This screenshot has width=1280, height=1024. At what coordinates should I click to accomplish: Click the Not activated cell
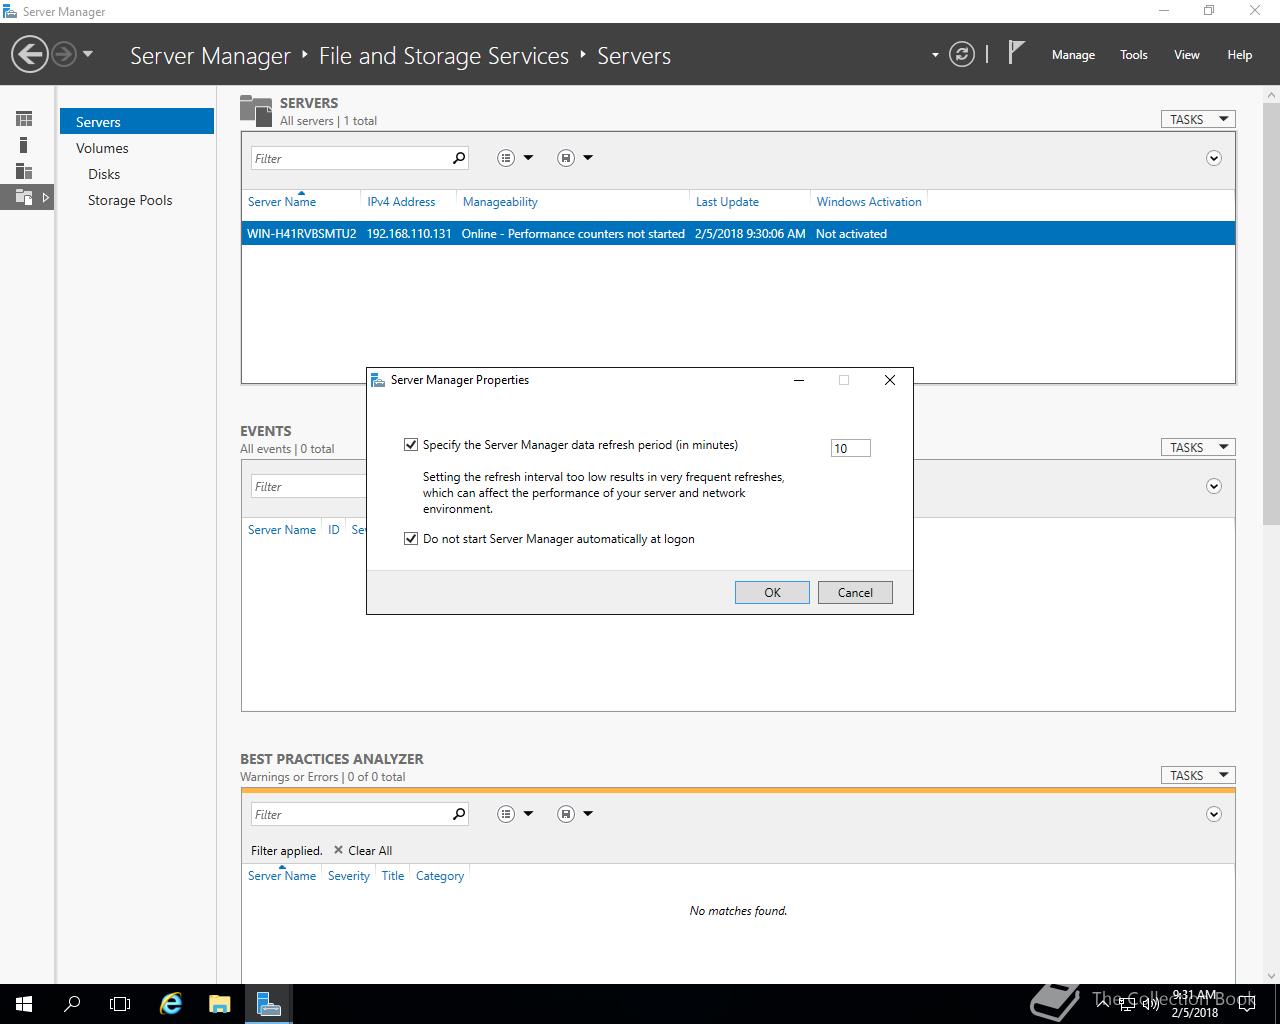pyautogui.click(x=851, y=234)
